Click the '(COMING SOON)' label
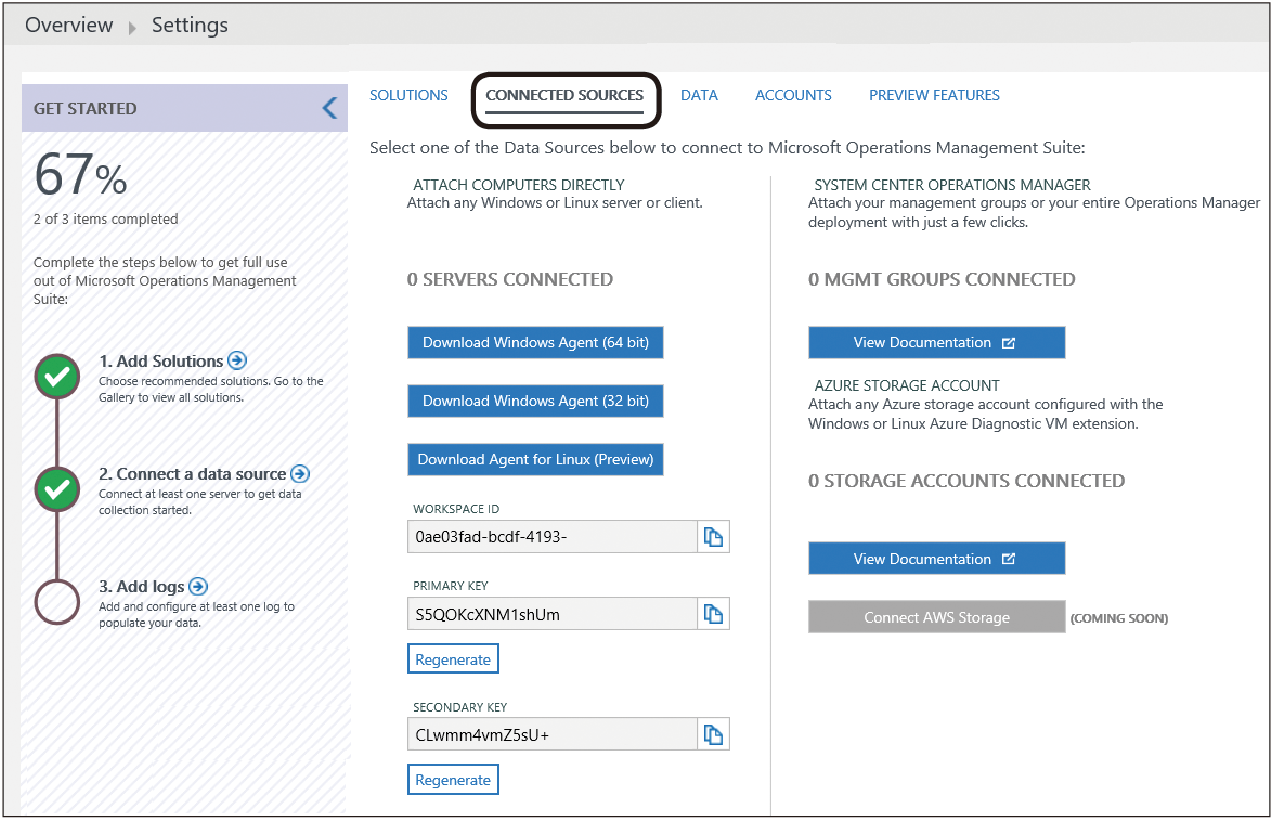1274x821 pixels. 1119,619
